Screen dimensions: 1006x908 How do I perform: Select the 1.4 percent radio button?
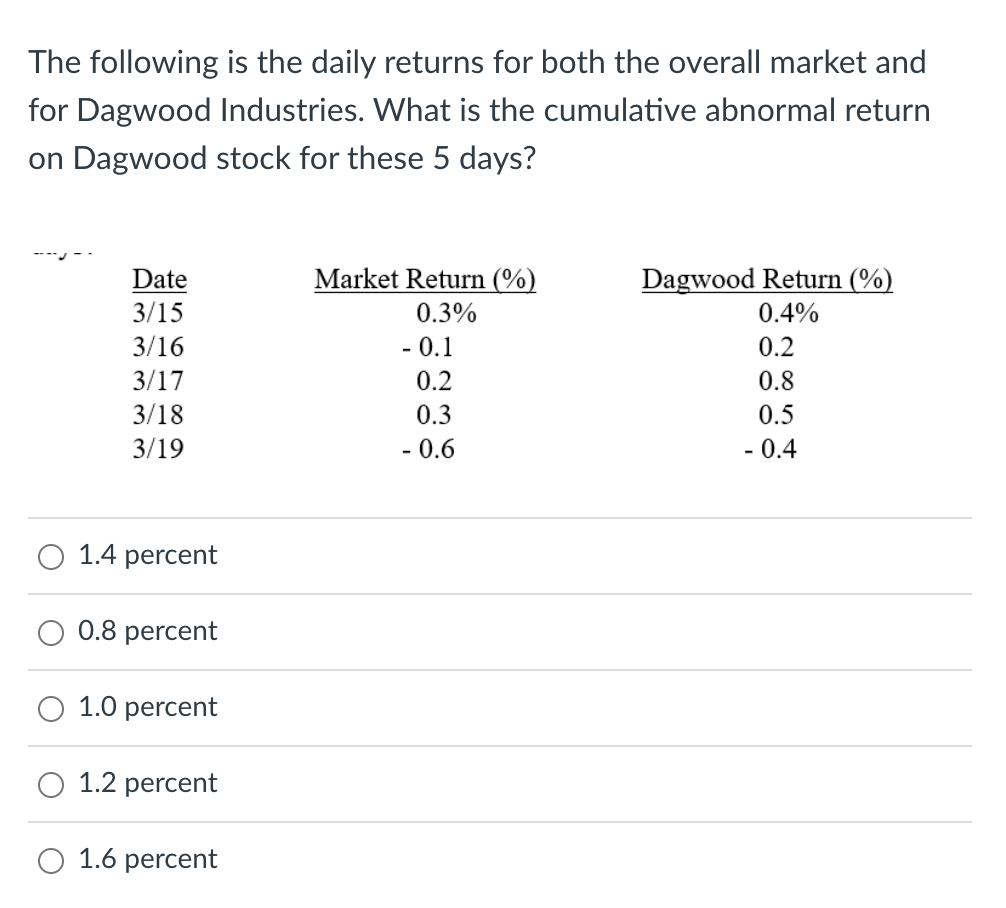click(50, 556)
